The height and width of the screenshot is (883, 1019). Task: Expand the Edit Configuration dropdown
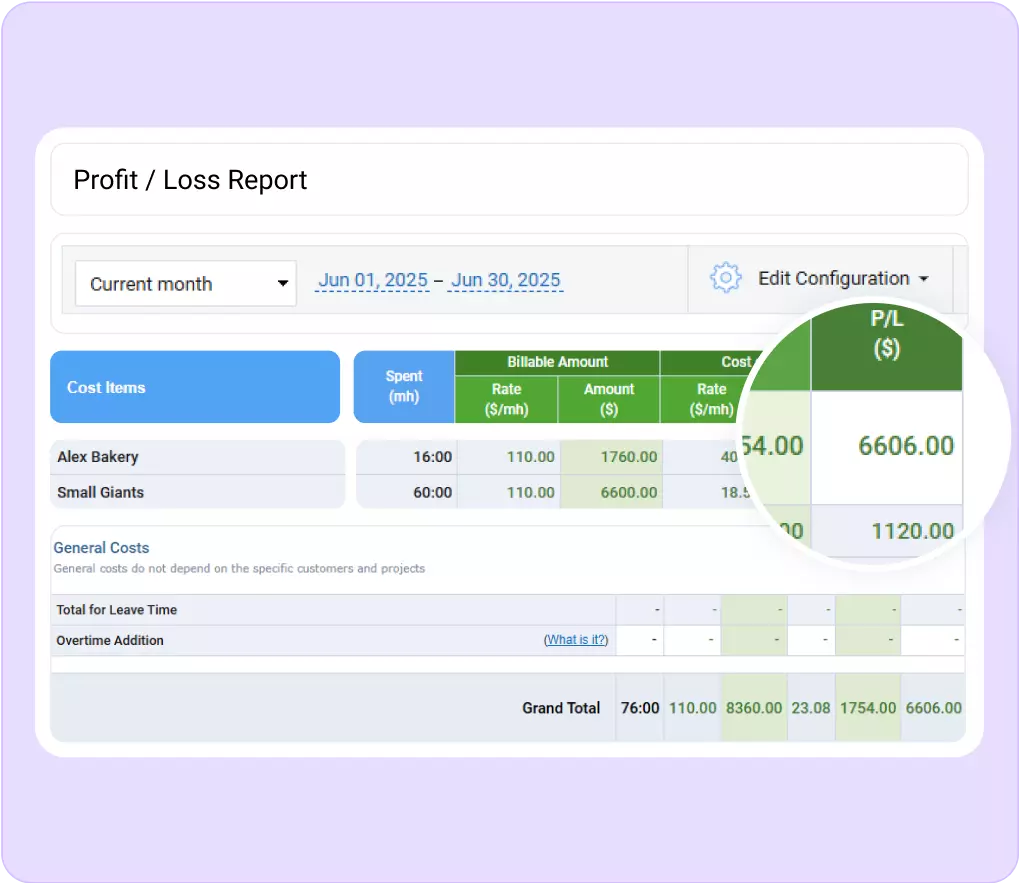click(x=843, y=278)
